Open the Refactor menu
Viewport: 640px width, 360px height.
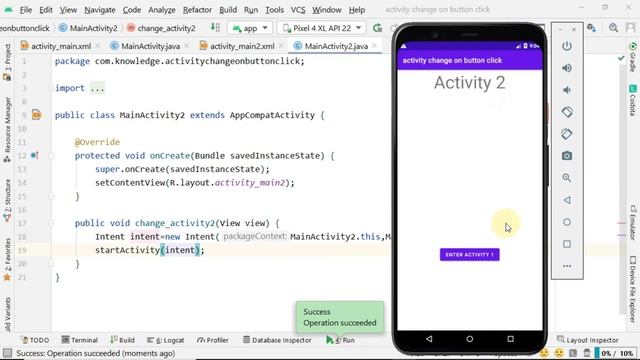click(197, 9)
